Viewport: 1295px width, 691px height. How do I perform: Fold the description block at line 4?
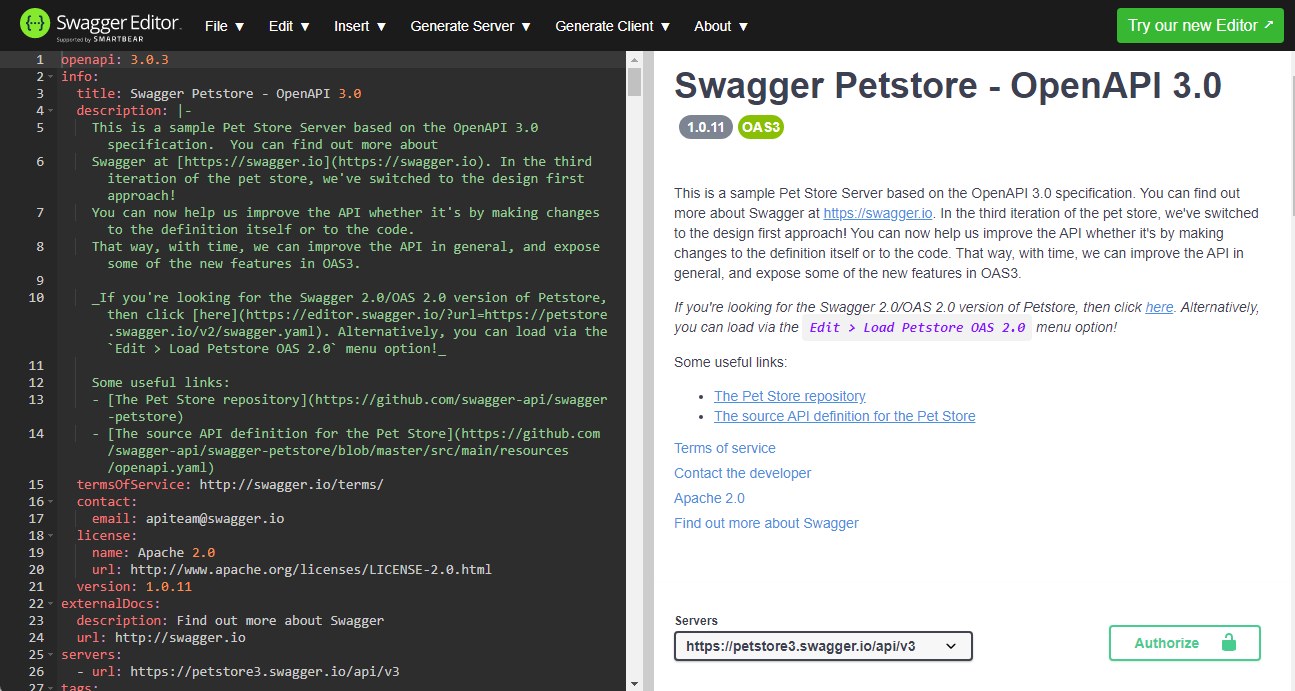(50, 111)
